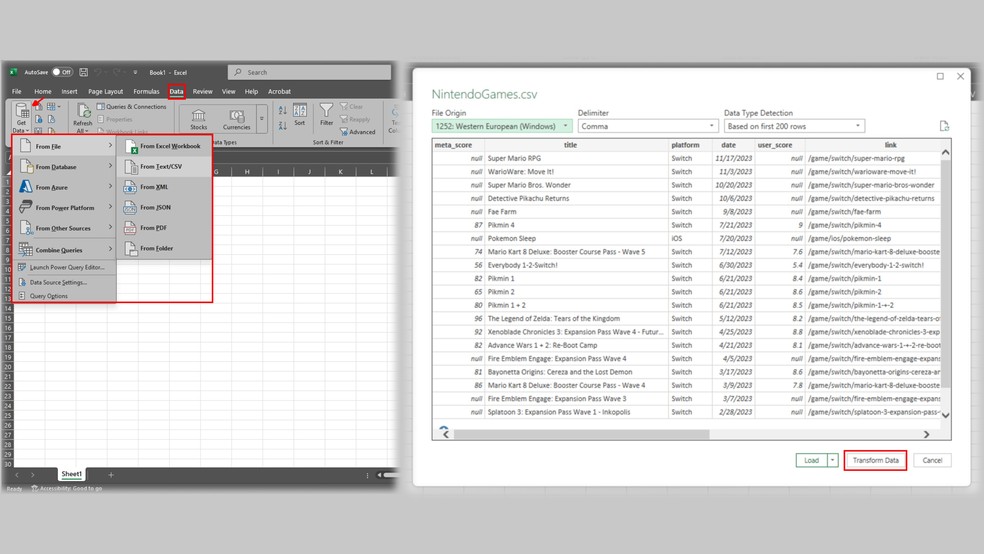Select From Database in Get Data menu
Image resolution: width=984 pixels, height=554 pixels.
tap(56, 167)
